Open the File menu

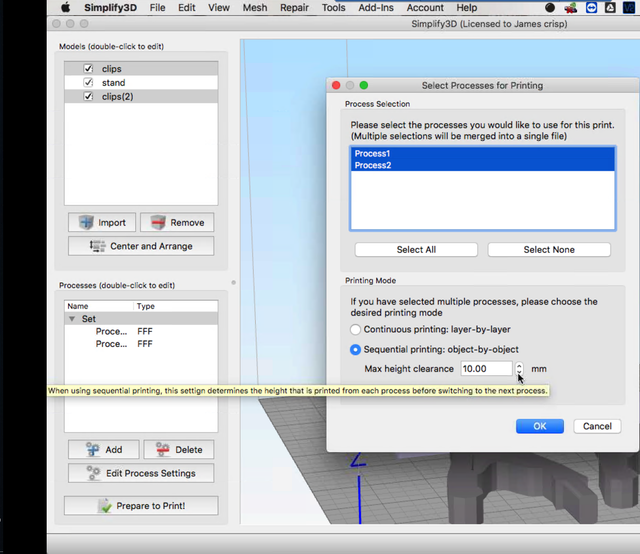pyautogui.click(x=157, y=8)
